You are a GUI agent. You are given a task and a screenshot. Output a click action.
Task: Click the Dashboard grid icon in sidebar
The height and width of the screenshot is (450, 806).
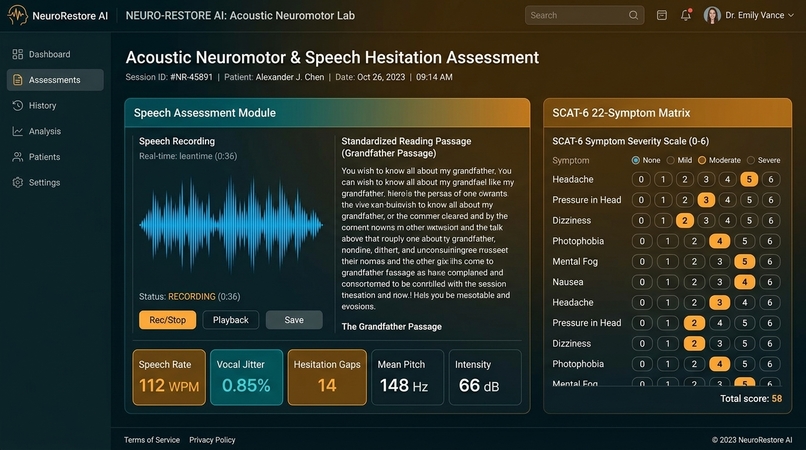[x=17, y=54]
